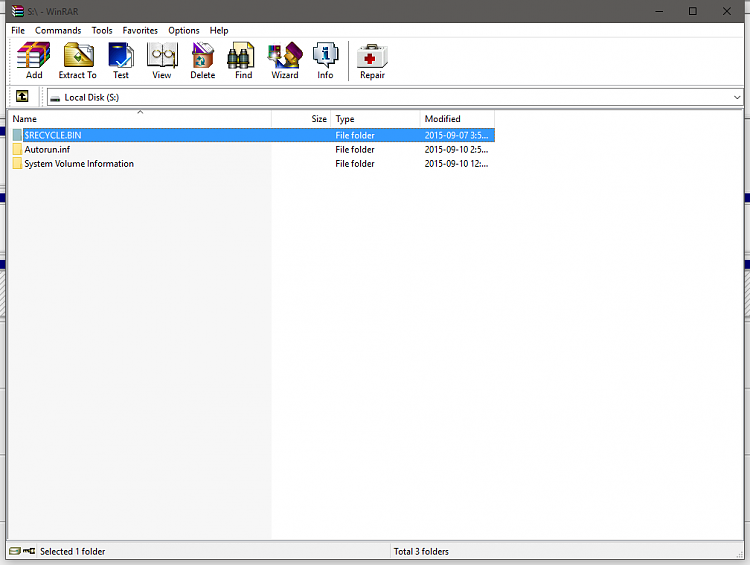Close the WinRAR window
750x565 pixels.
(727, 11)
